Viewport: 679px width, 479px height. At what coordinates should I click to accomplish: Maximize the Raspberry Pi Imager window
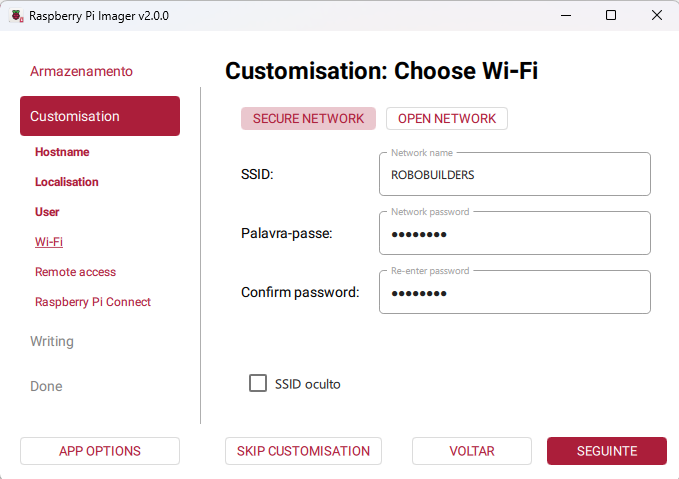(610, 16)
